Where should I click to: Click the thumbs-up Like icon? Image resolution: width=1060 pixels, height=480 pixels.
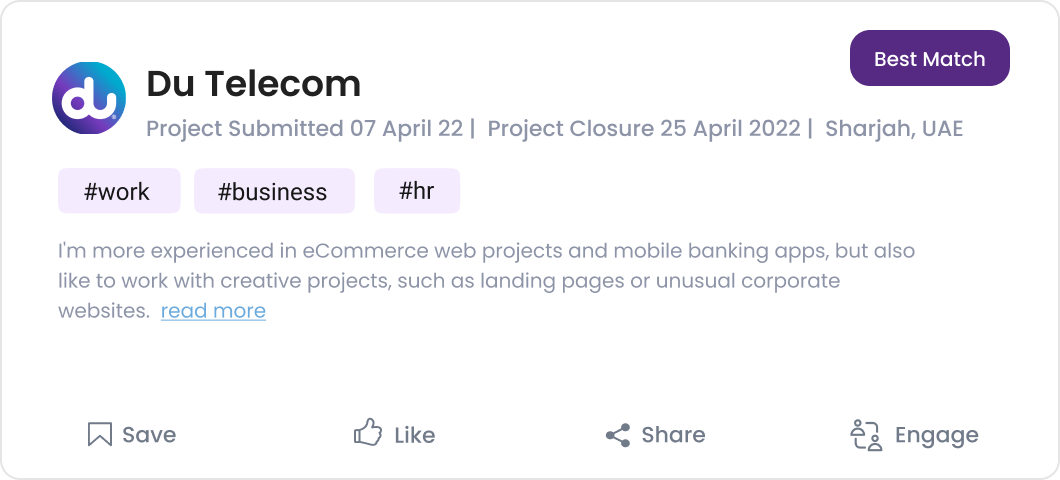pos(368,433)
